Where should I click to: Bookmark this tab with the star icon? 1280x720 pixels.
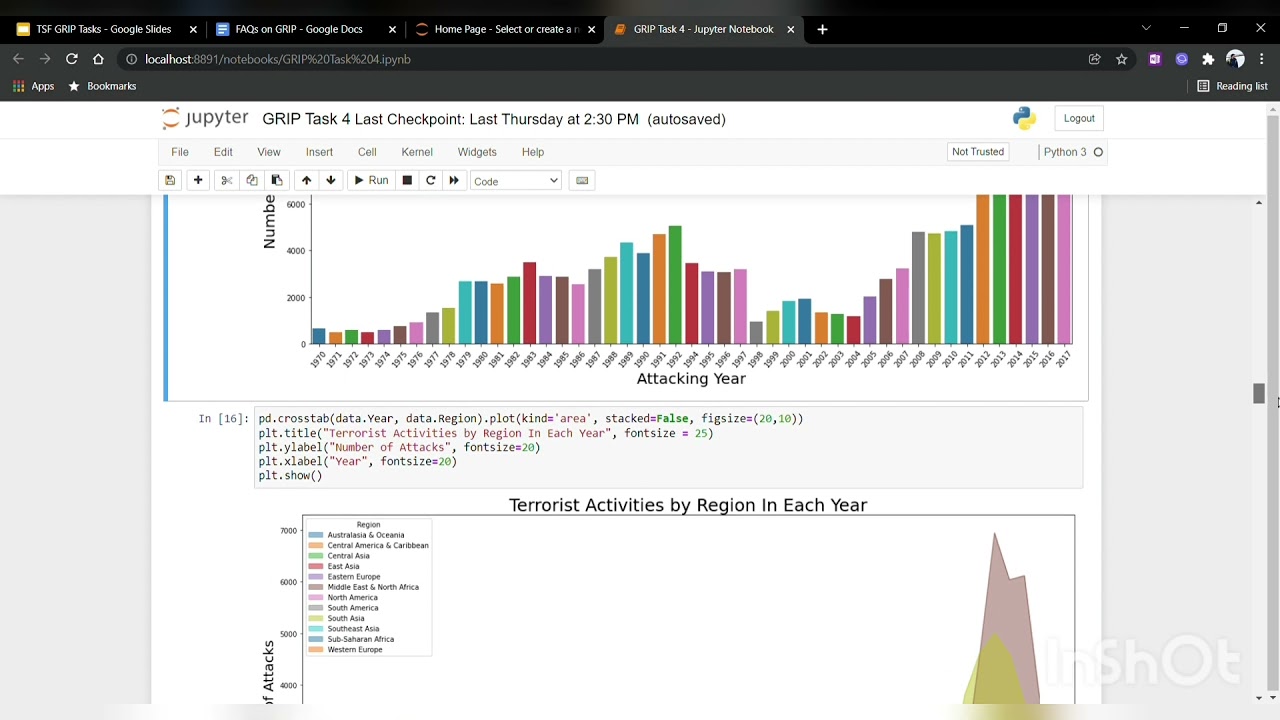(x=1122, y=59)
